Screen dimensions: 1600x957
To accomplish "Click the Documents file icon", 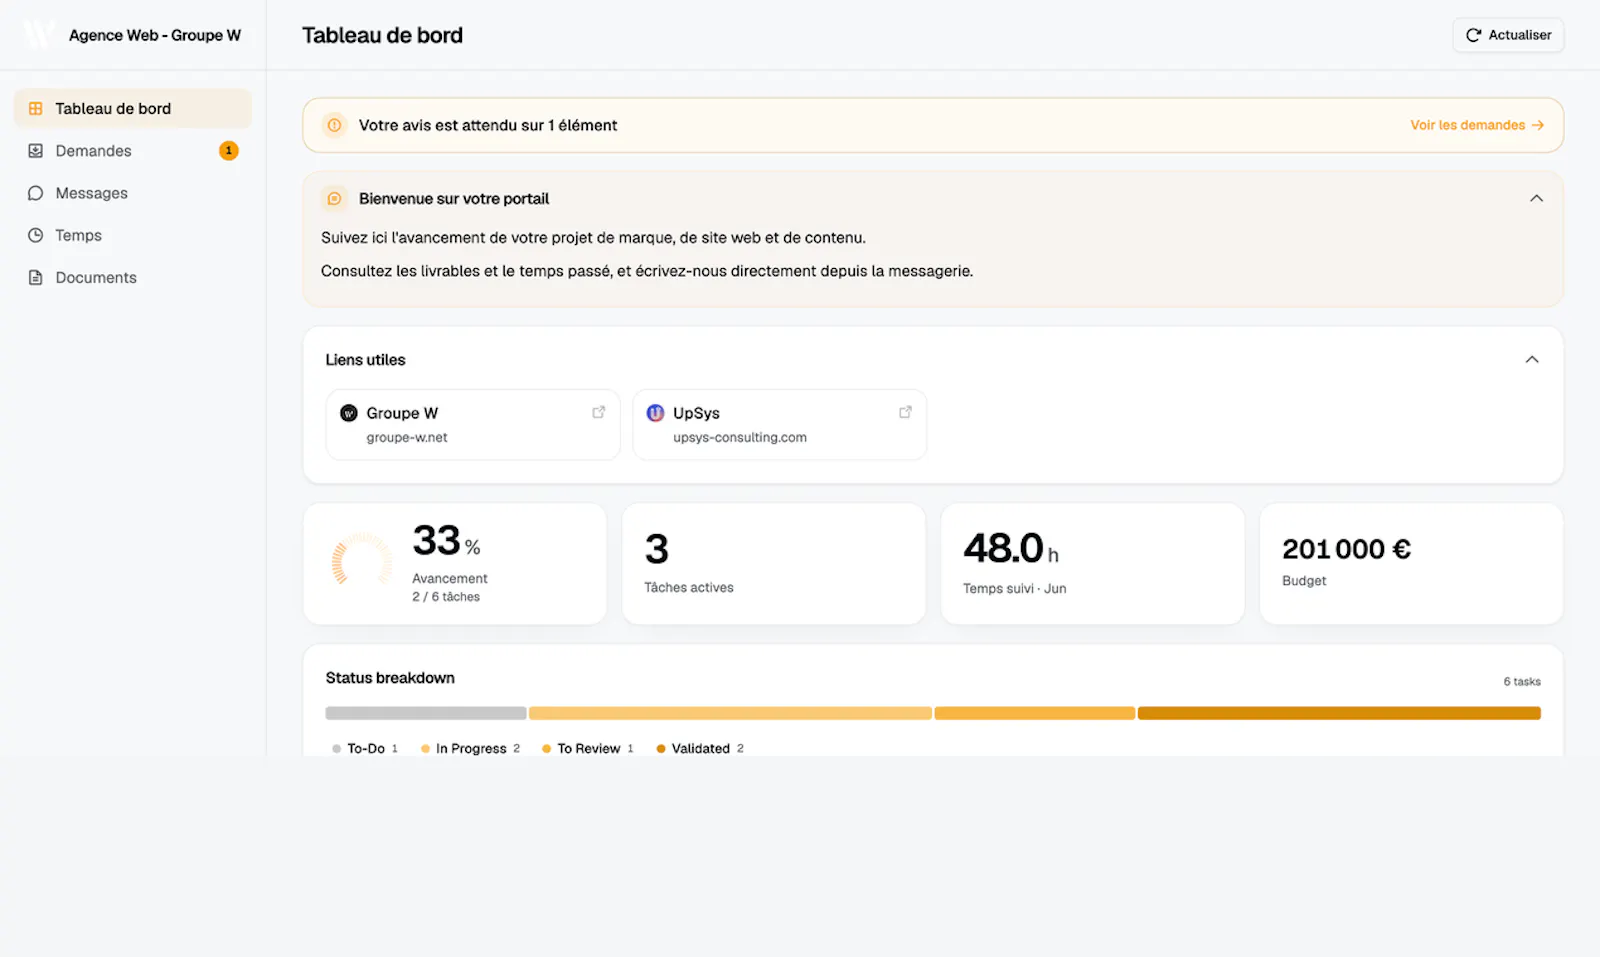I will point(36,278).
